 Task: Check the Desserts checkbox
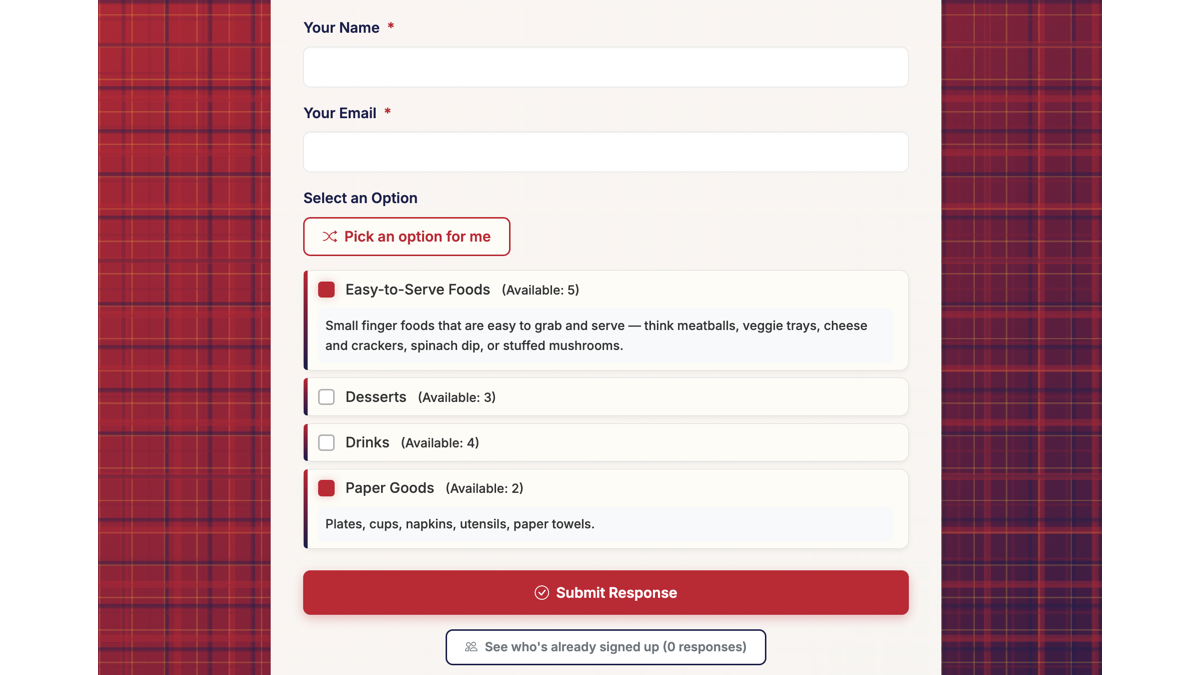click(x=326, y=396)
